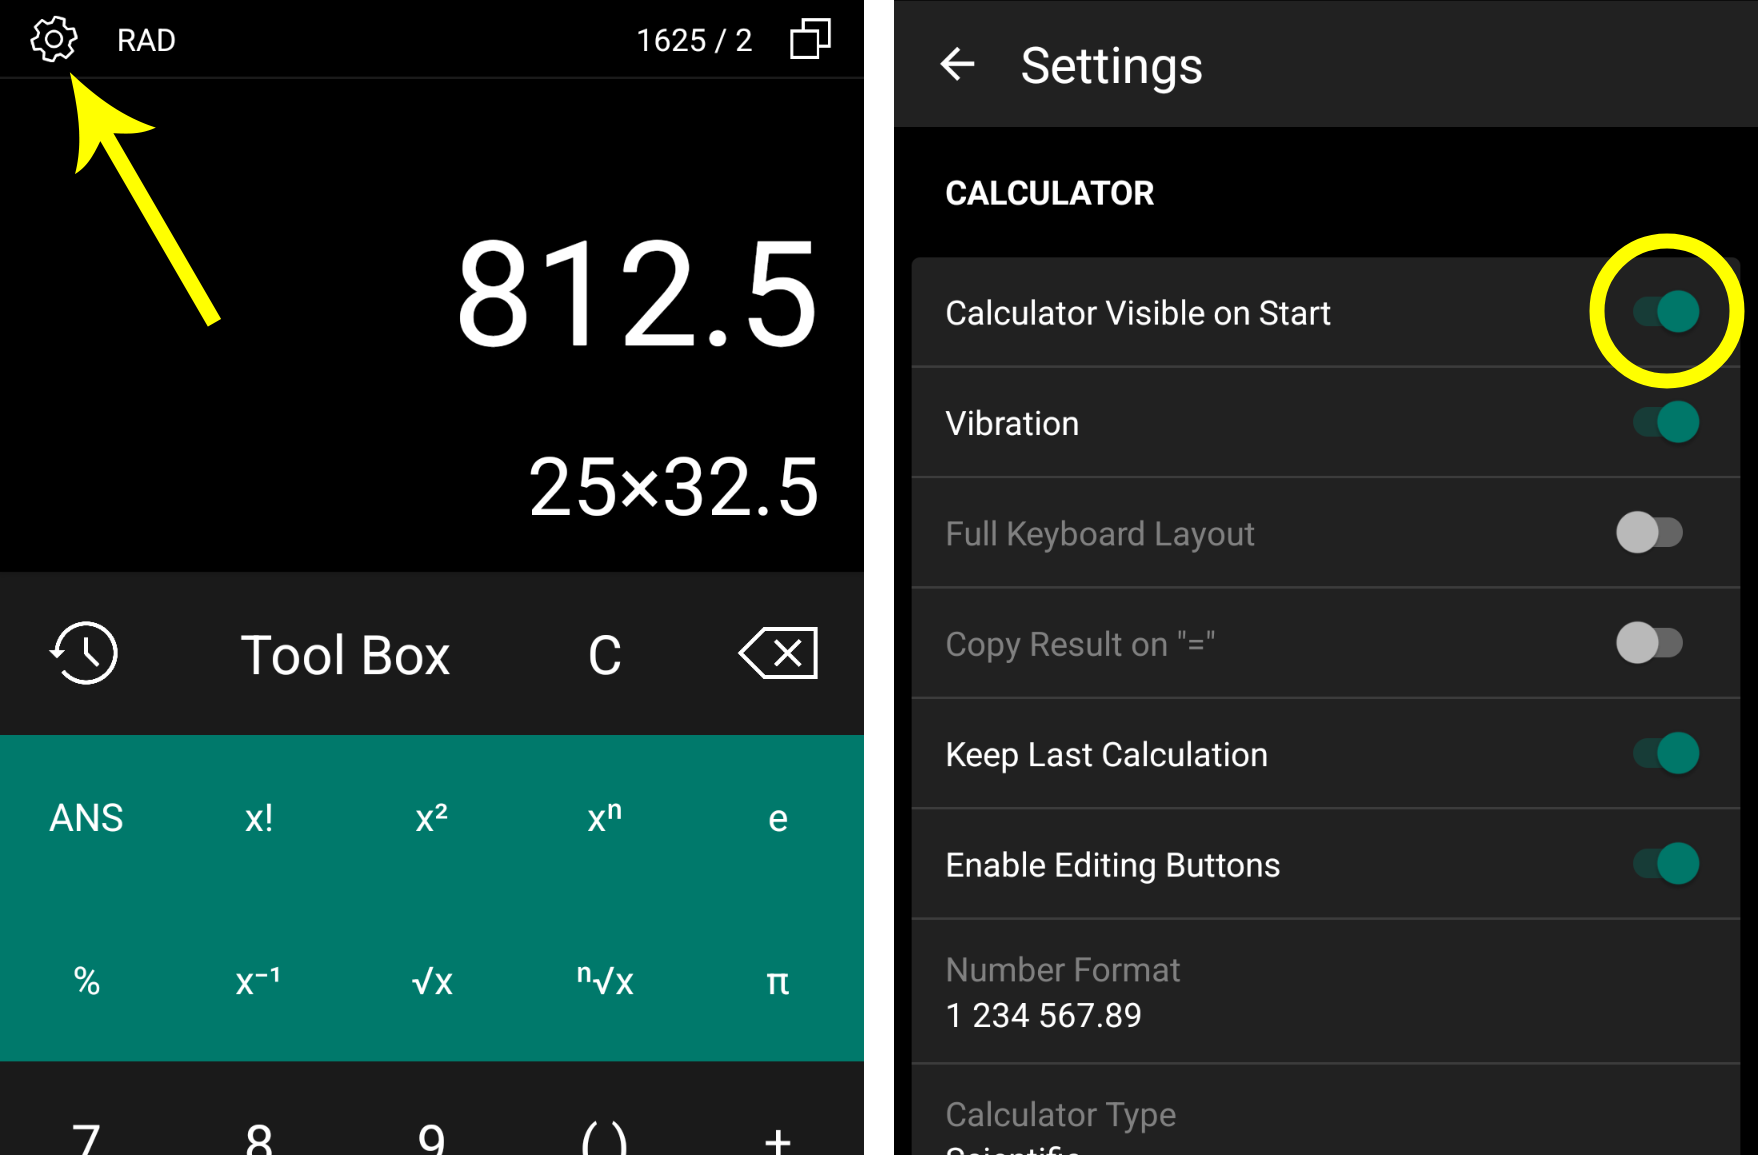Insert the pi constant key
This screenshot has height=1155, width=1758.
(x=777, y=981)
